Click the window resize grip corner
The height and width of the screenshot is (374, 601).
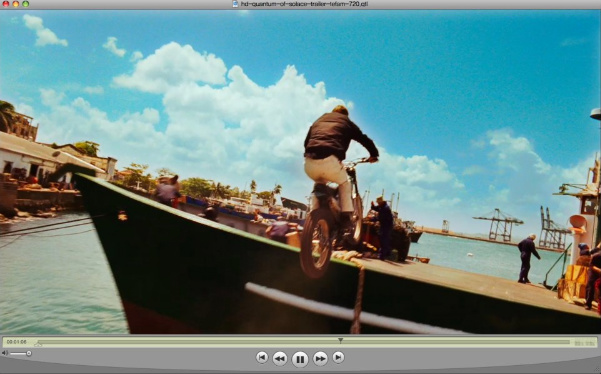(x=597, y=370)
